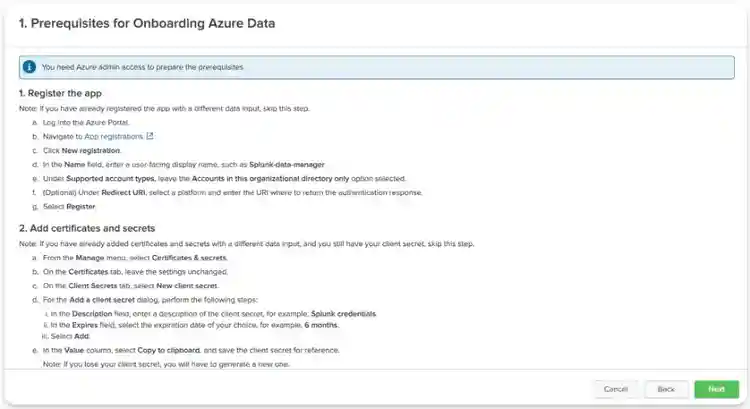
Task: Go to the previous step with Back
Action: point(666,389)
